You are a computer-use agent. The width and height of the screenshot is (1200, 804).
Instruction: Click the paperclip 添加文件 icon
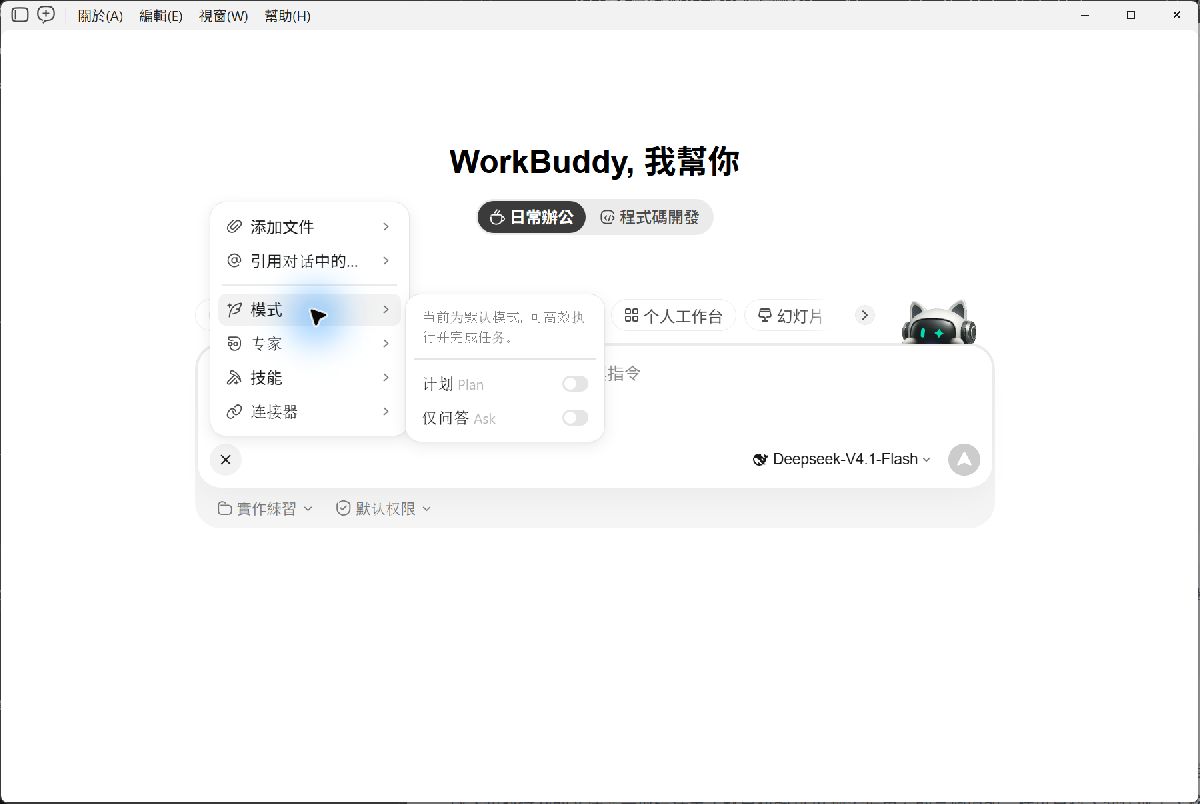[234, 227]
